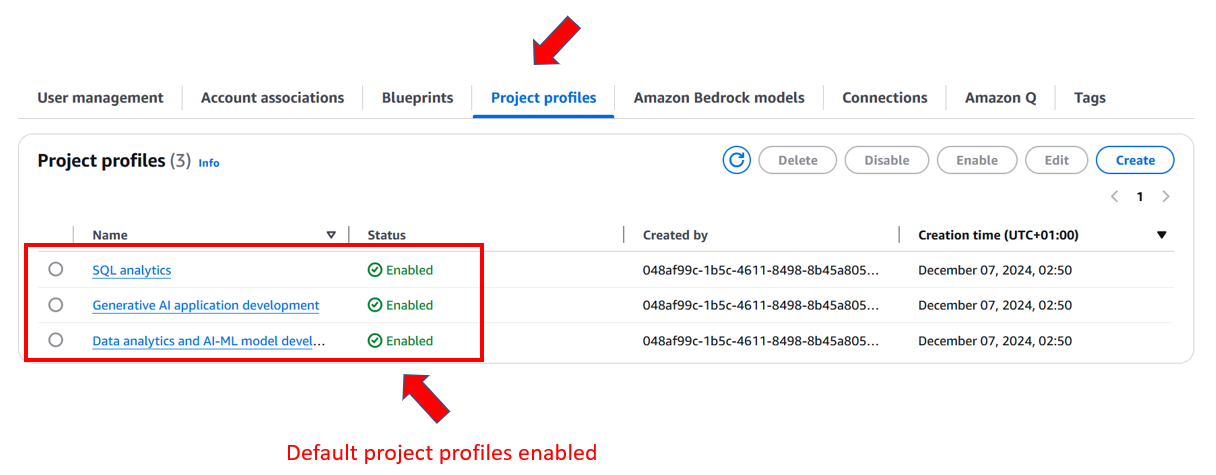This screenshot has height=475, width=1216.
Task: Click Enabled status icon for Data analytics row
Action: point(375,341)
